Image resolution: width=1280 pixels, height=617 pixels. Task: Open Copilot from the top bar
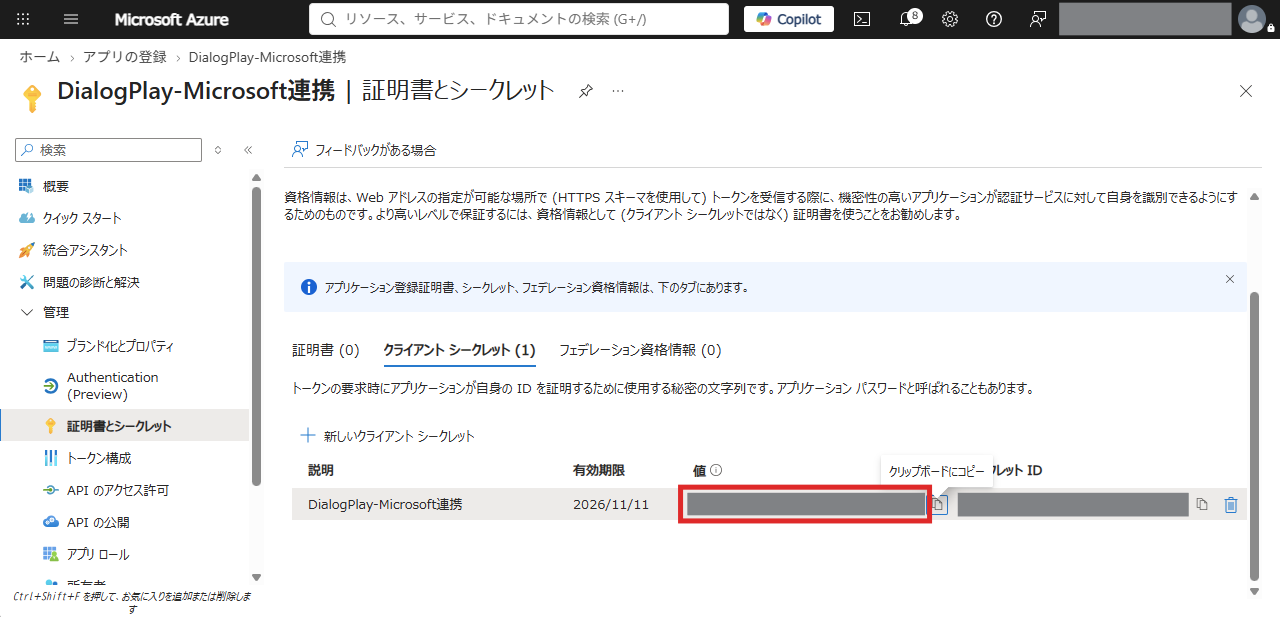coord(789,19)
